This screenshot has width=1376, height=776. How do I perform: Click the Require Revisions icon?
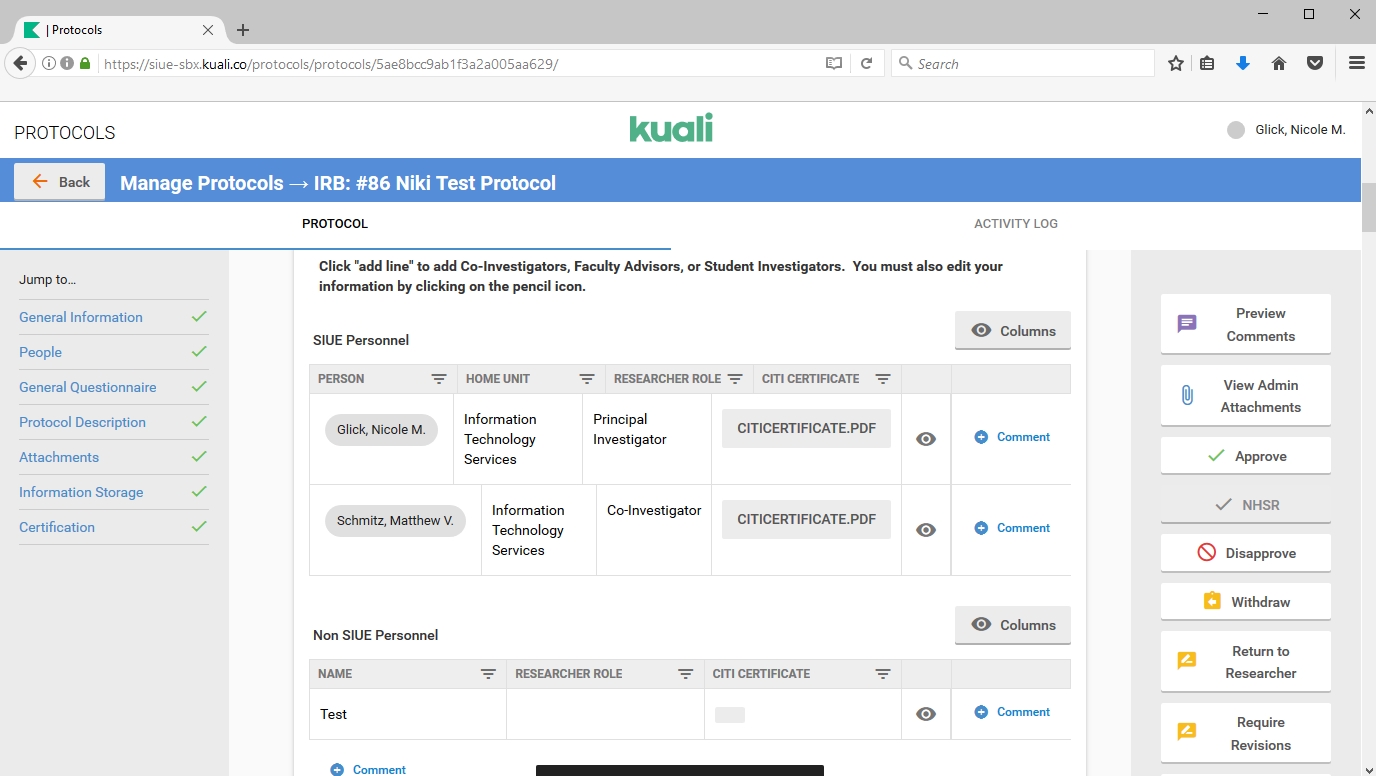(1187, 732)
